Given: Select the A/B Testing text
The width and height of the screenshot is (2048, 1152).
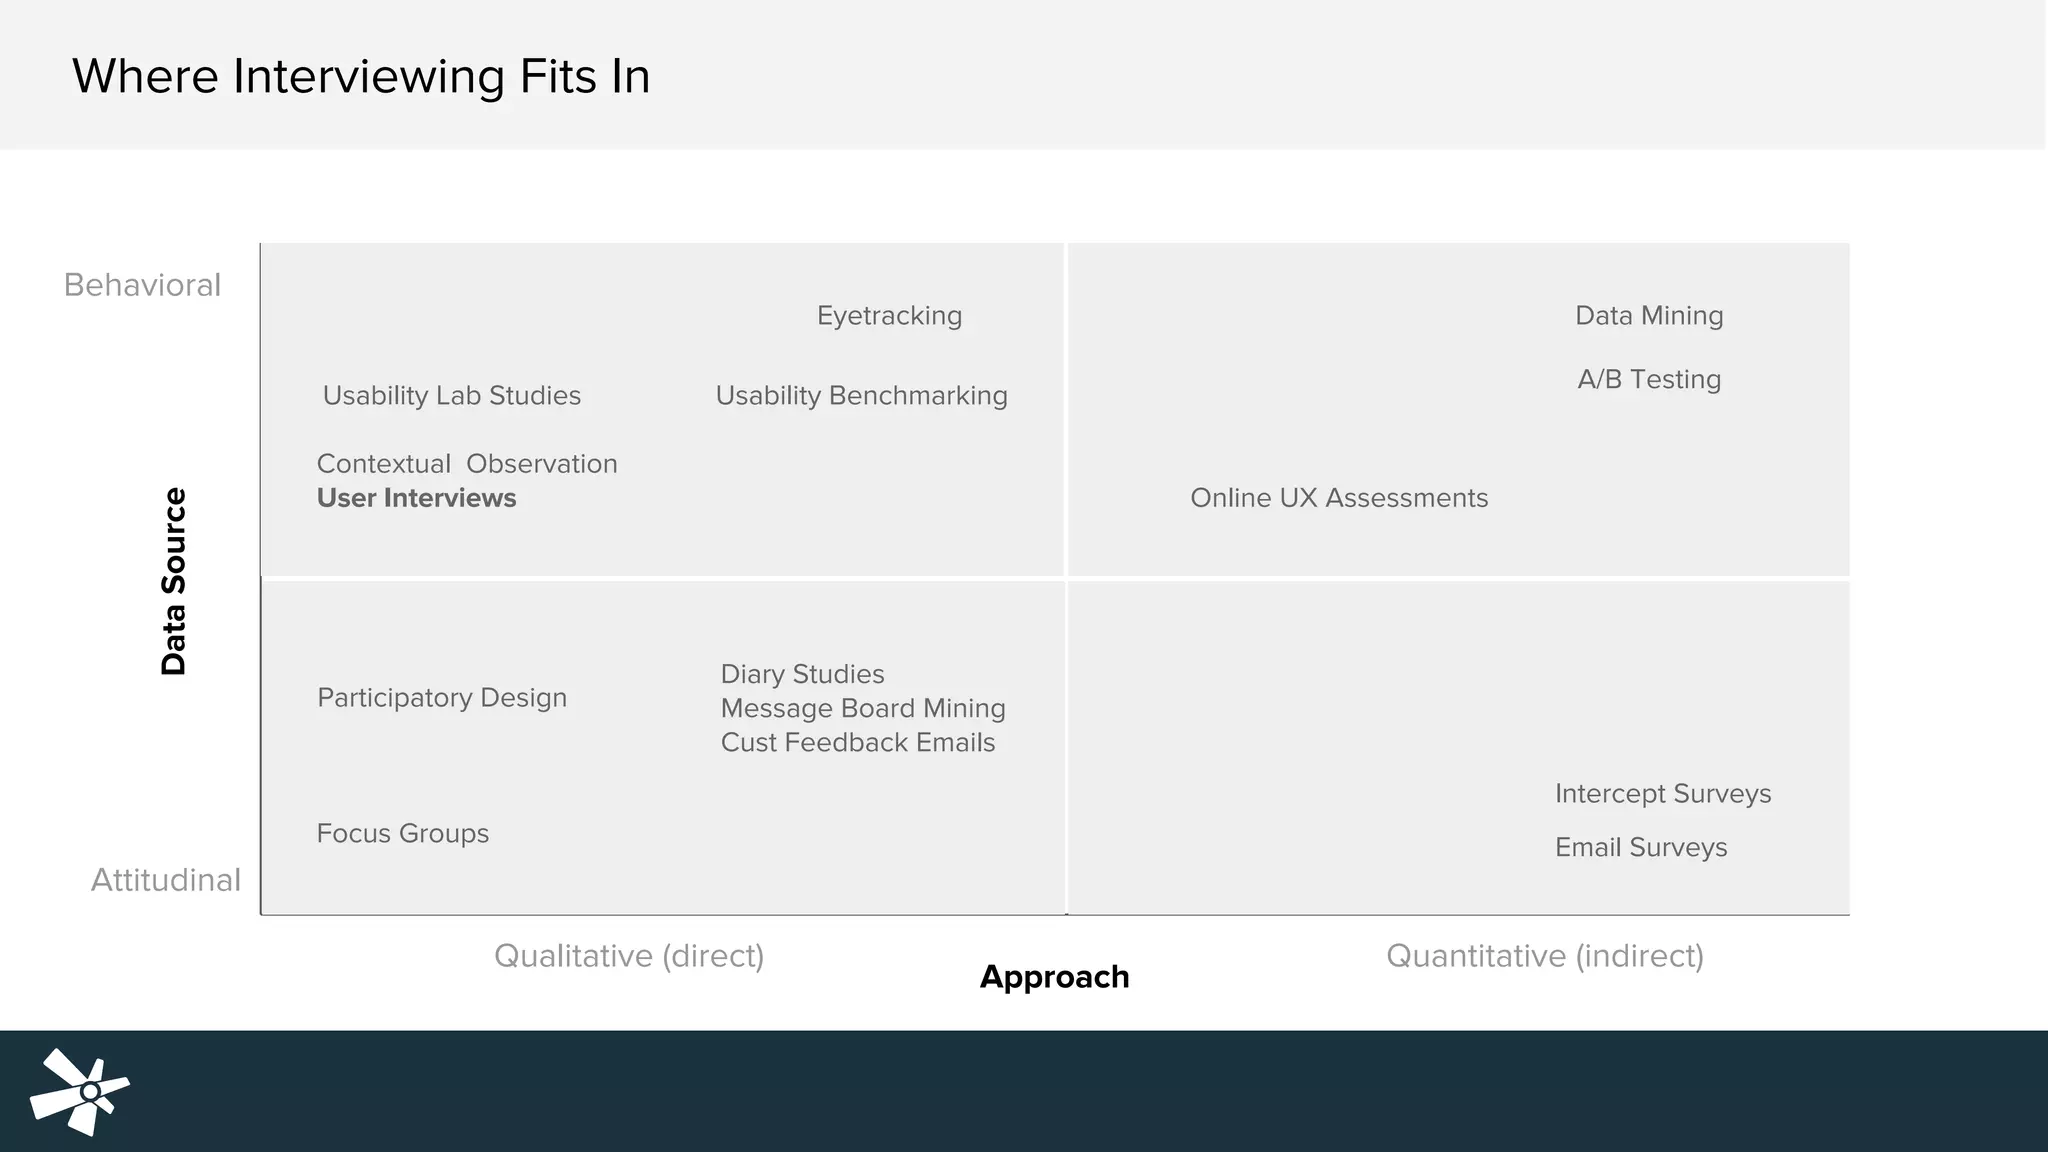Looking at the screenshot, I should [1649, 380].
